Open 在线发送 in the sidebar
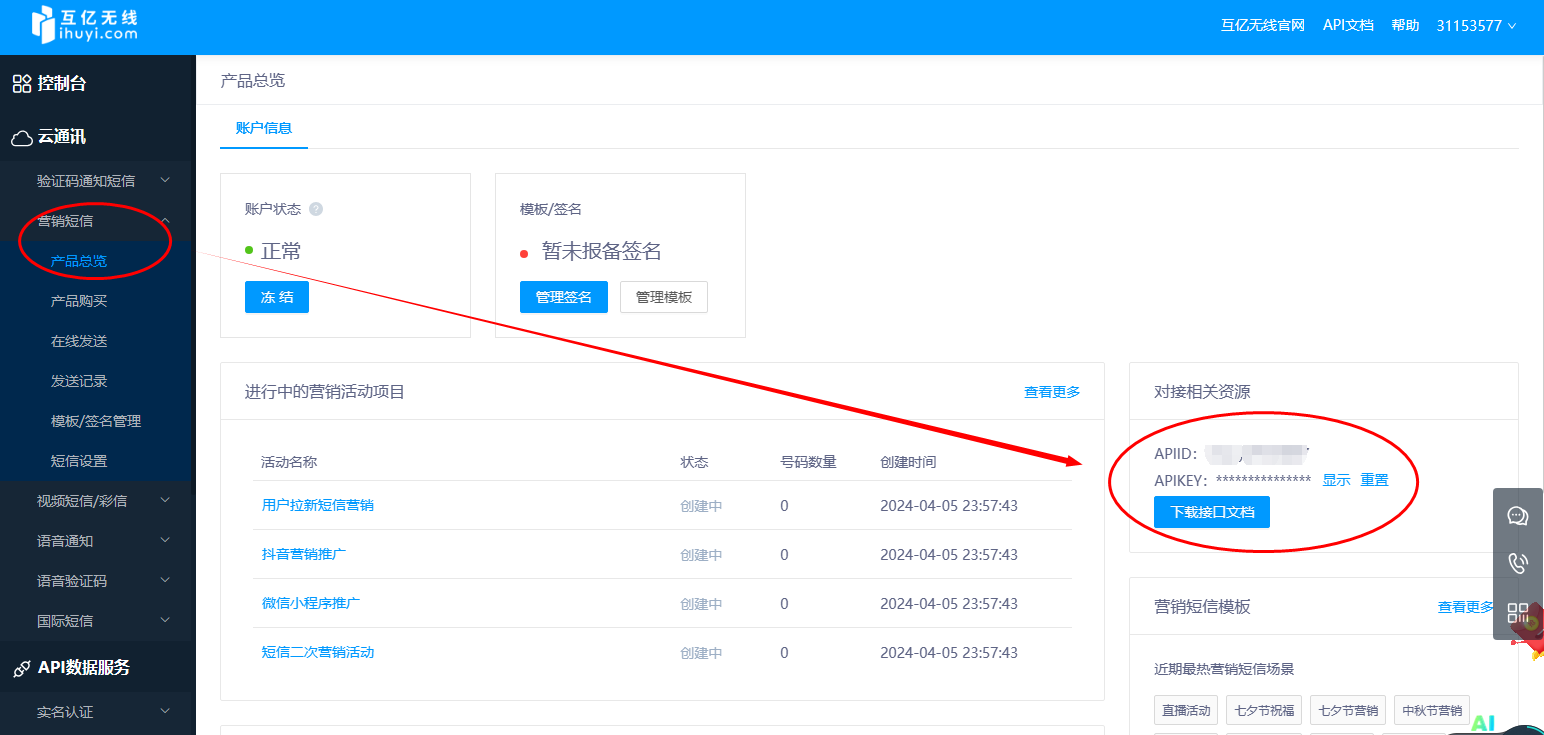 [79, 341]
